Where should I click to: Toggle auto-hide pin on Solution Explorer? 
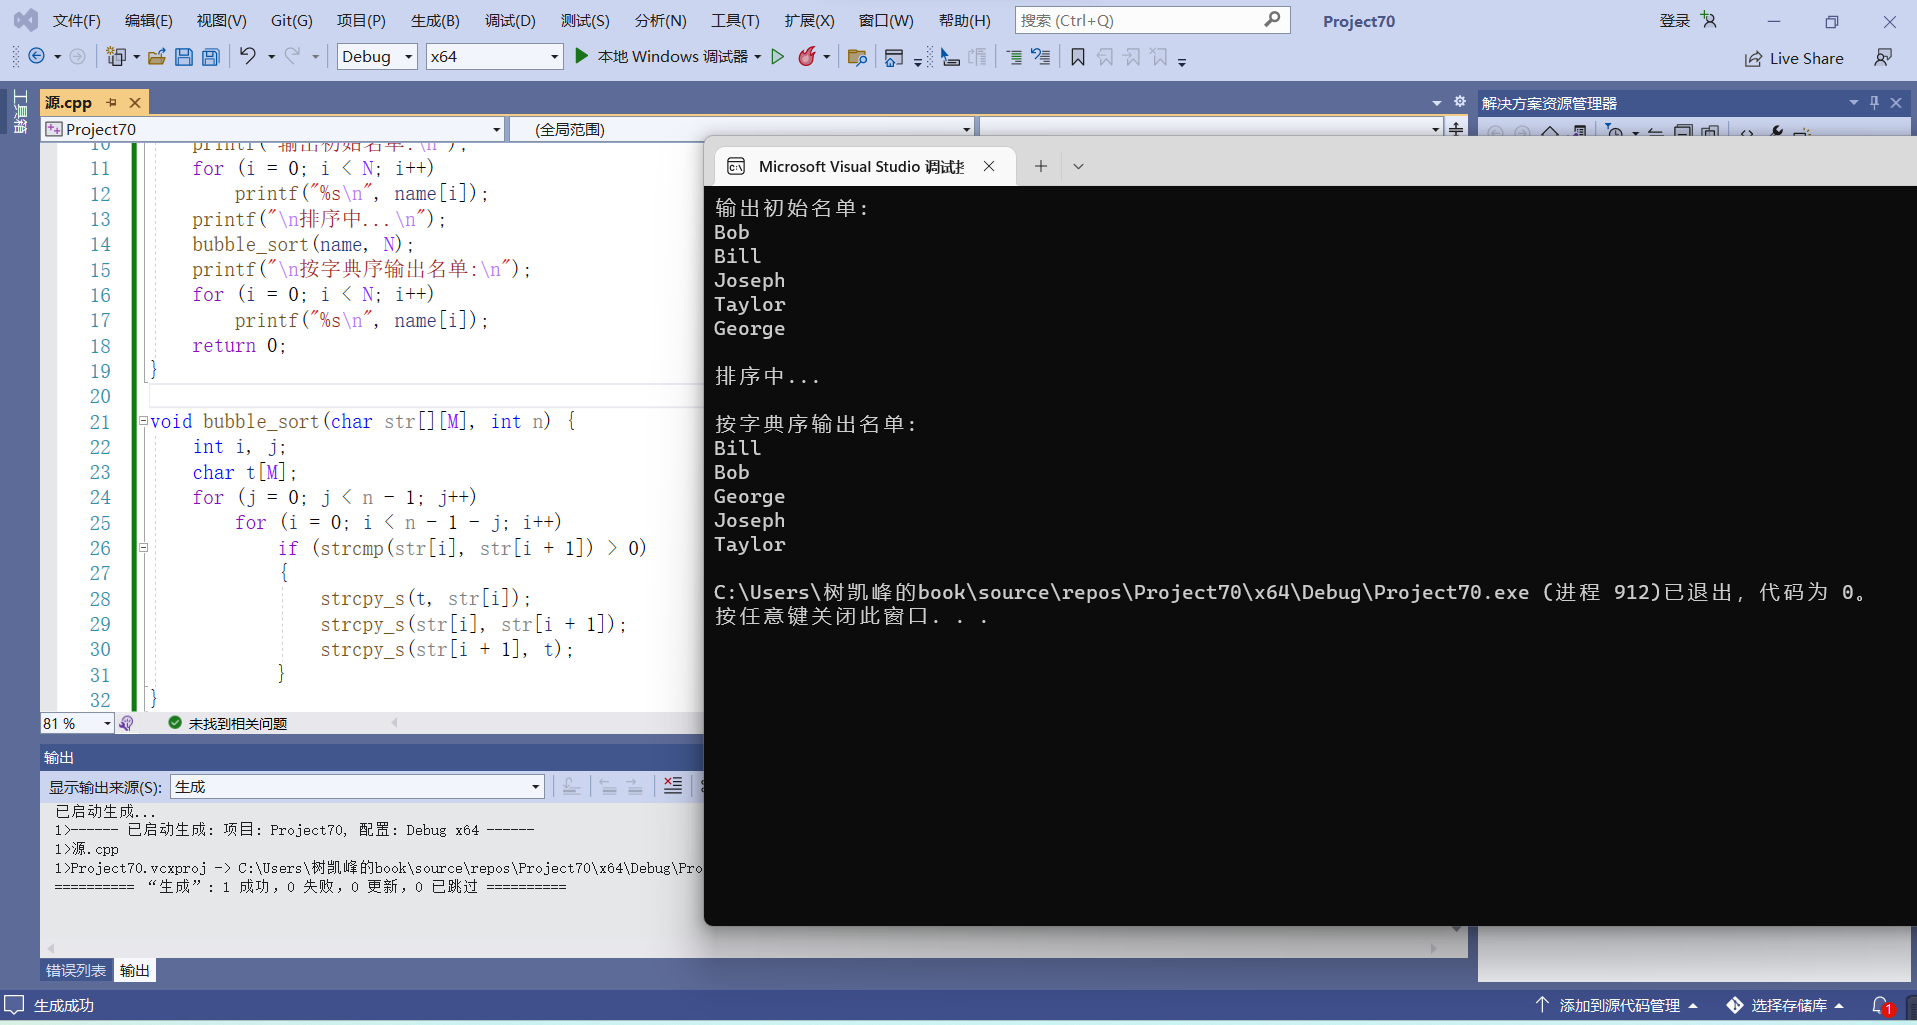pyautogui.click(x=1874, y=102)
